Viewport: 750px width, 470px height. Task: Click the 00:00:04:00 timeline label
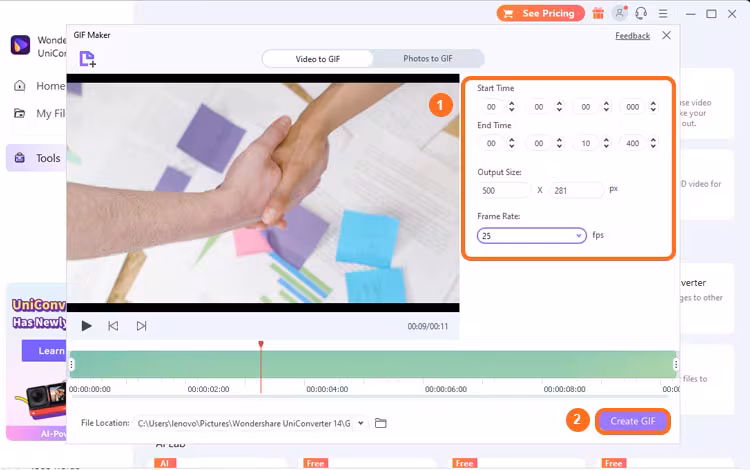point(327,389)
